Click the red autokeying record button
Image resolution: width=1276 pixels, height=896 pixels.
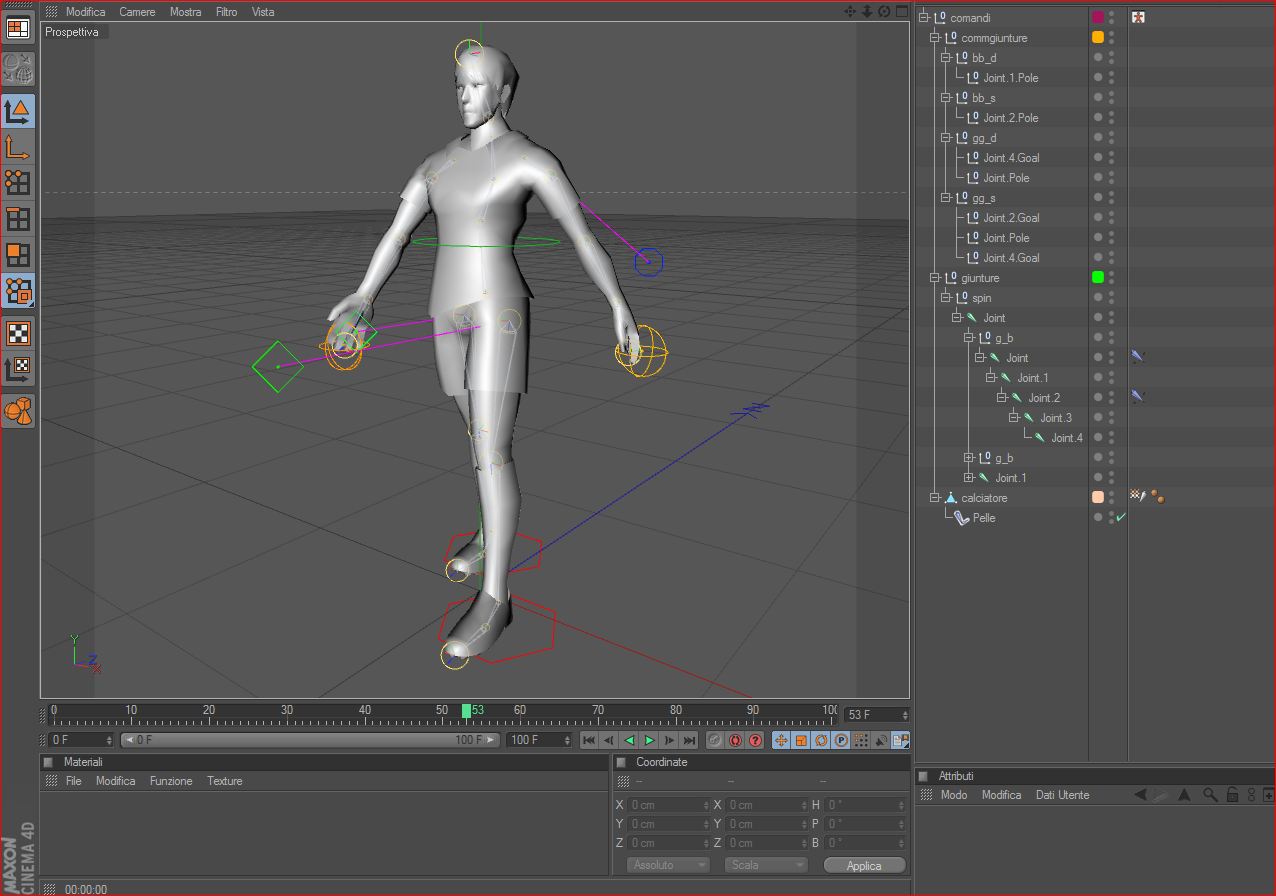pyautogui.click(x=735, y=740)
